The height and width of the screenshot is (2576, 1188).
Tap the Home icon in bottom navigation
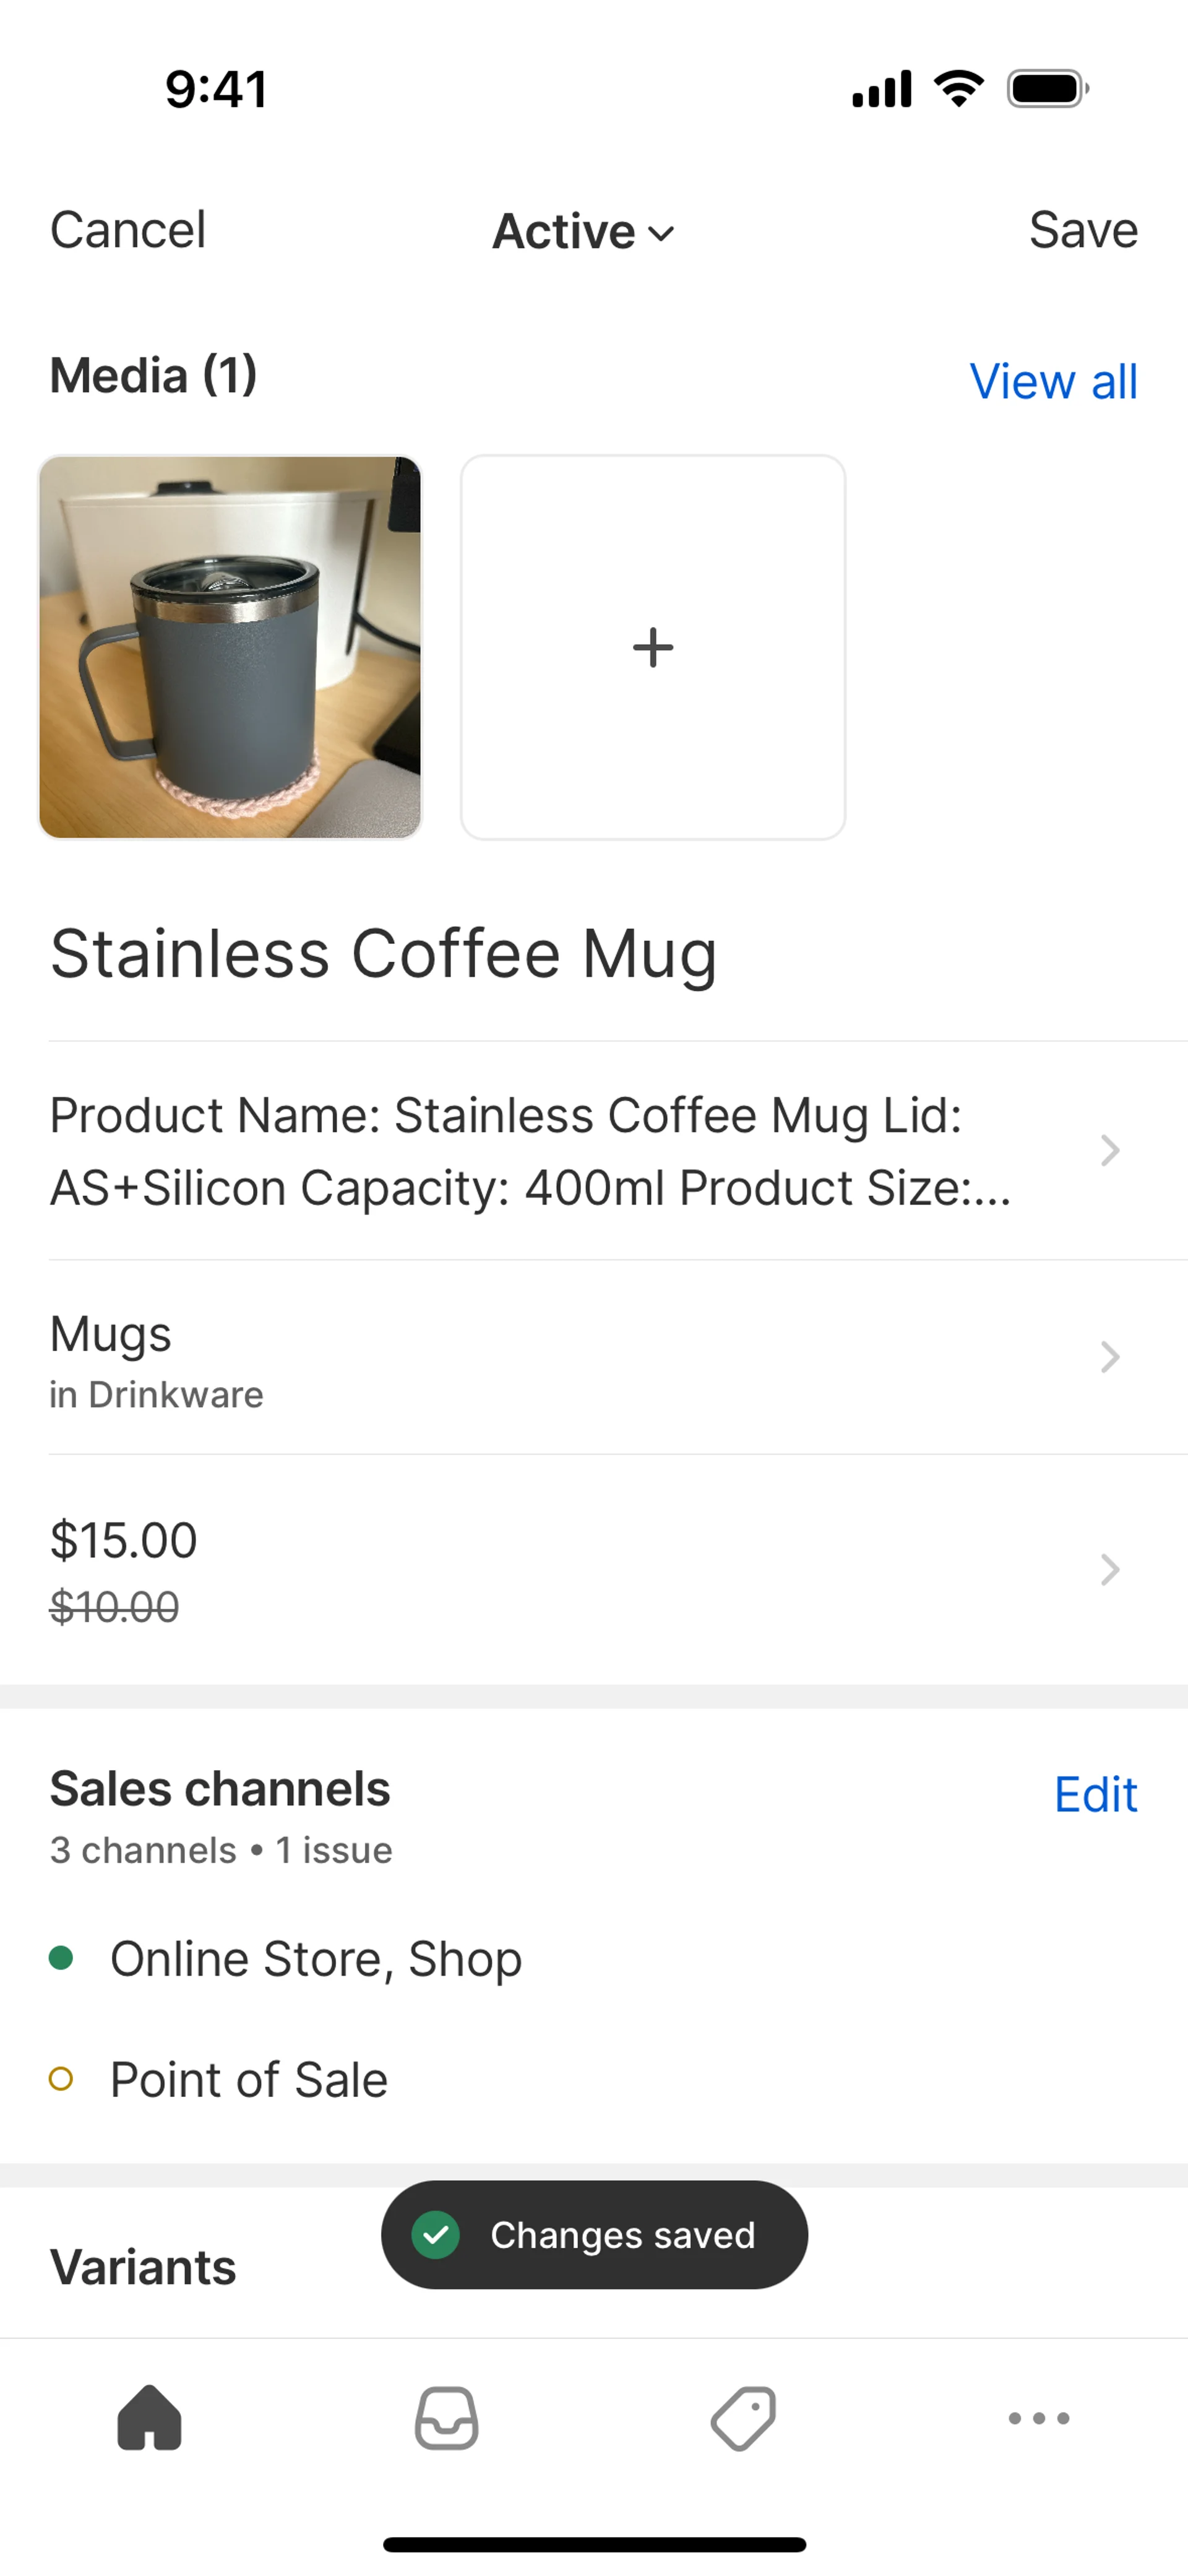pos(149,2418)
